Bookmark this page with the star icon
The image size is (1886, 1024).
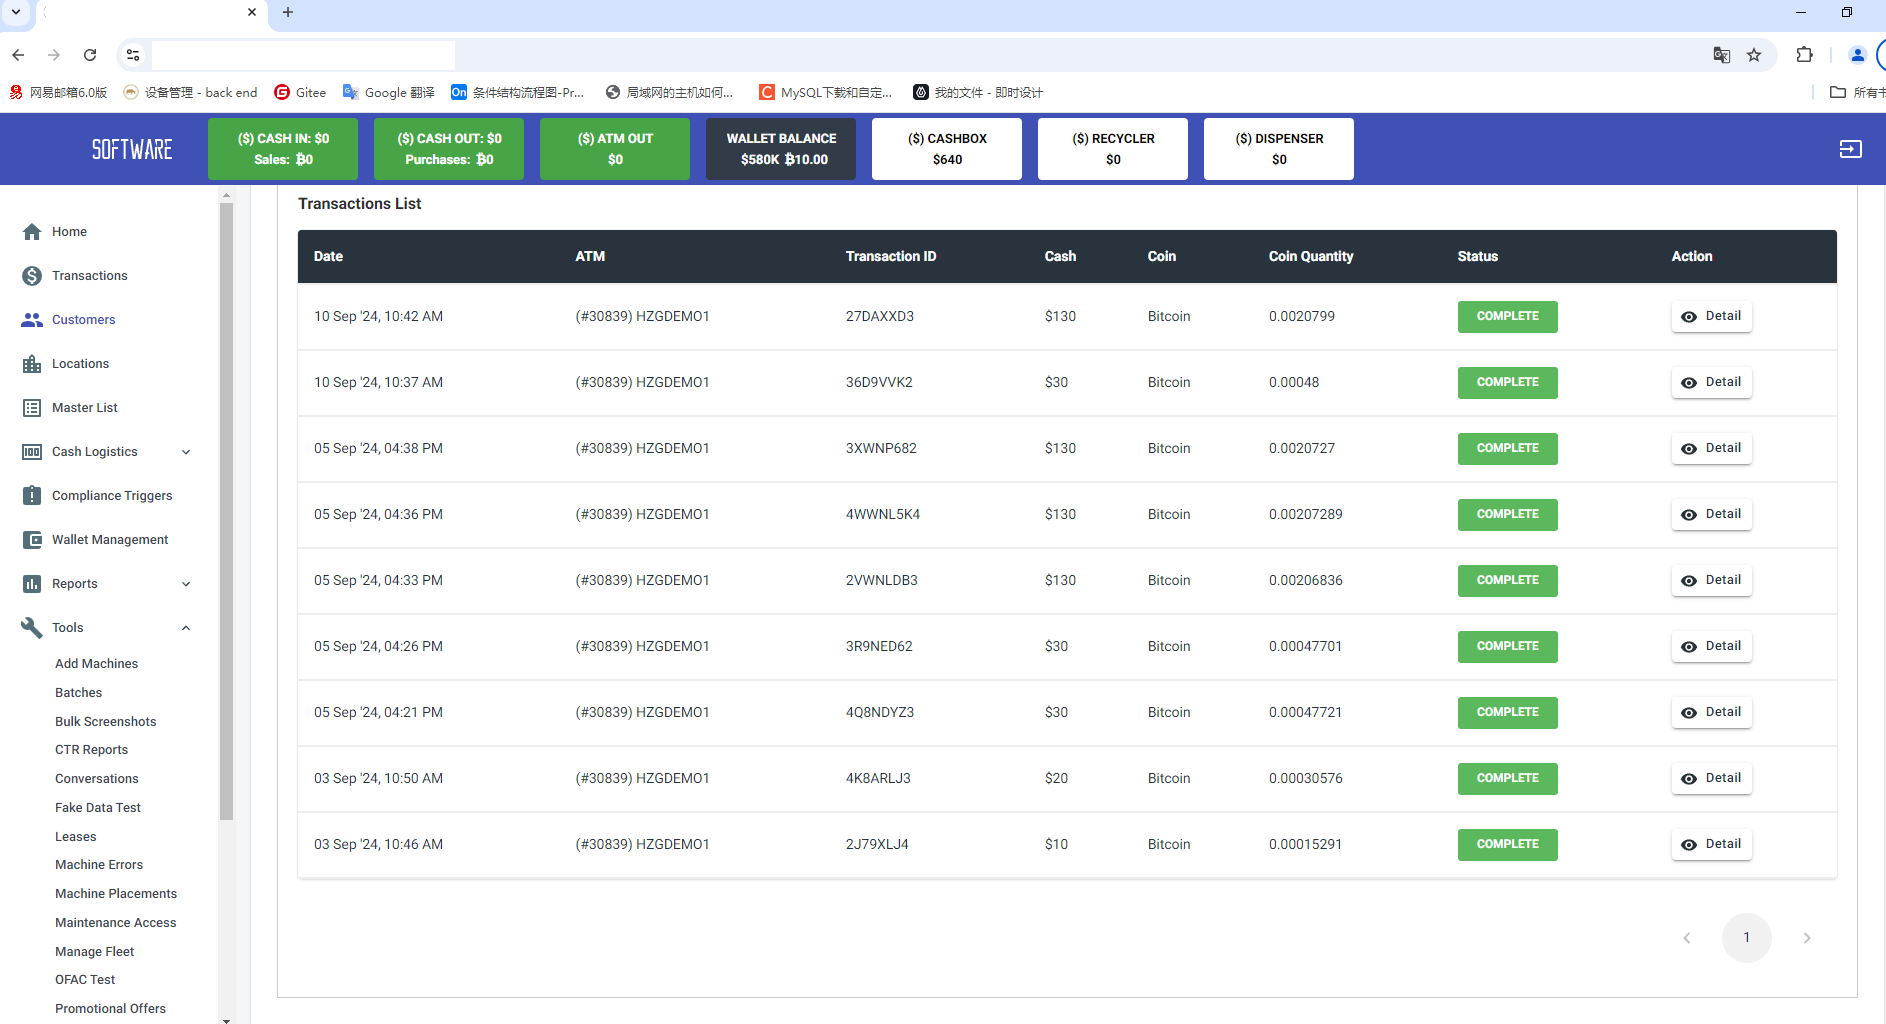[1754, 55]
